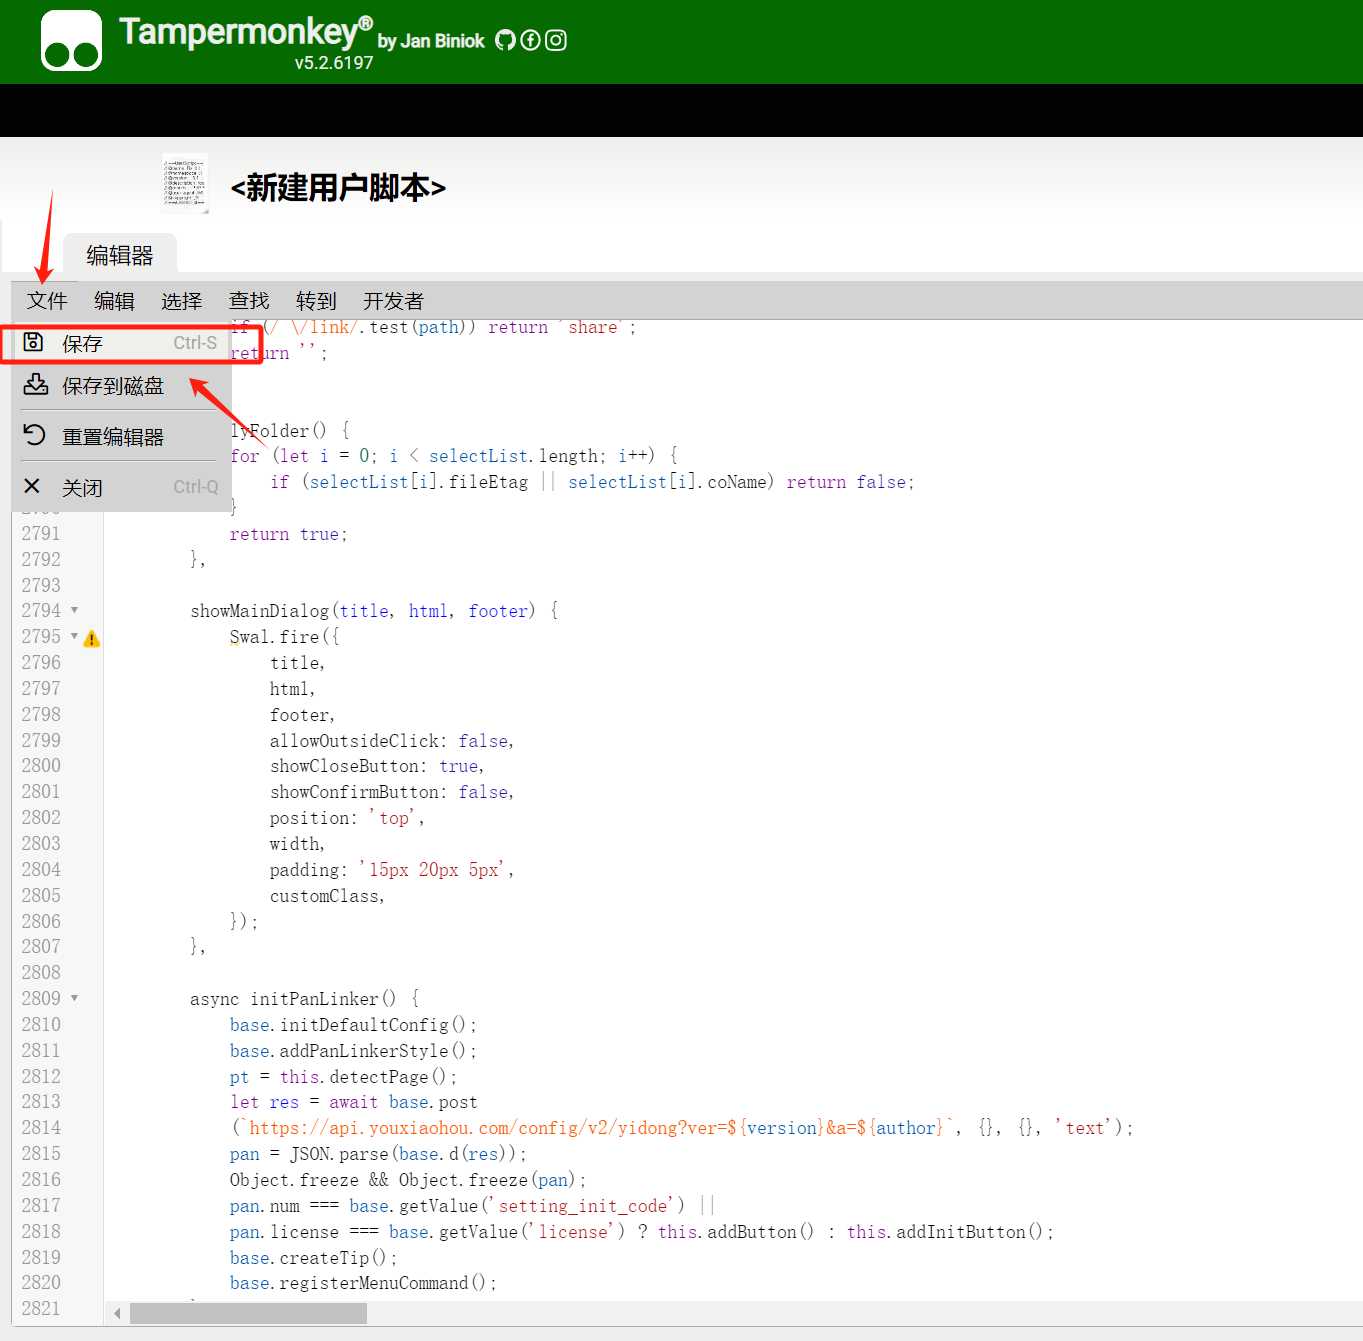Click line number 2814 in gutter
Image resolution: width=1363 pixels, height=1341 pixels.
41,1127
